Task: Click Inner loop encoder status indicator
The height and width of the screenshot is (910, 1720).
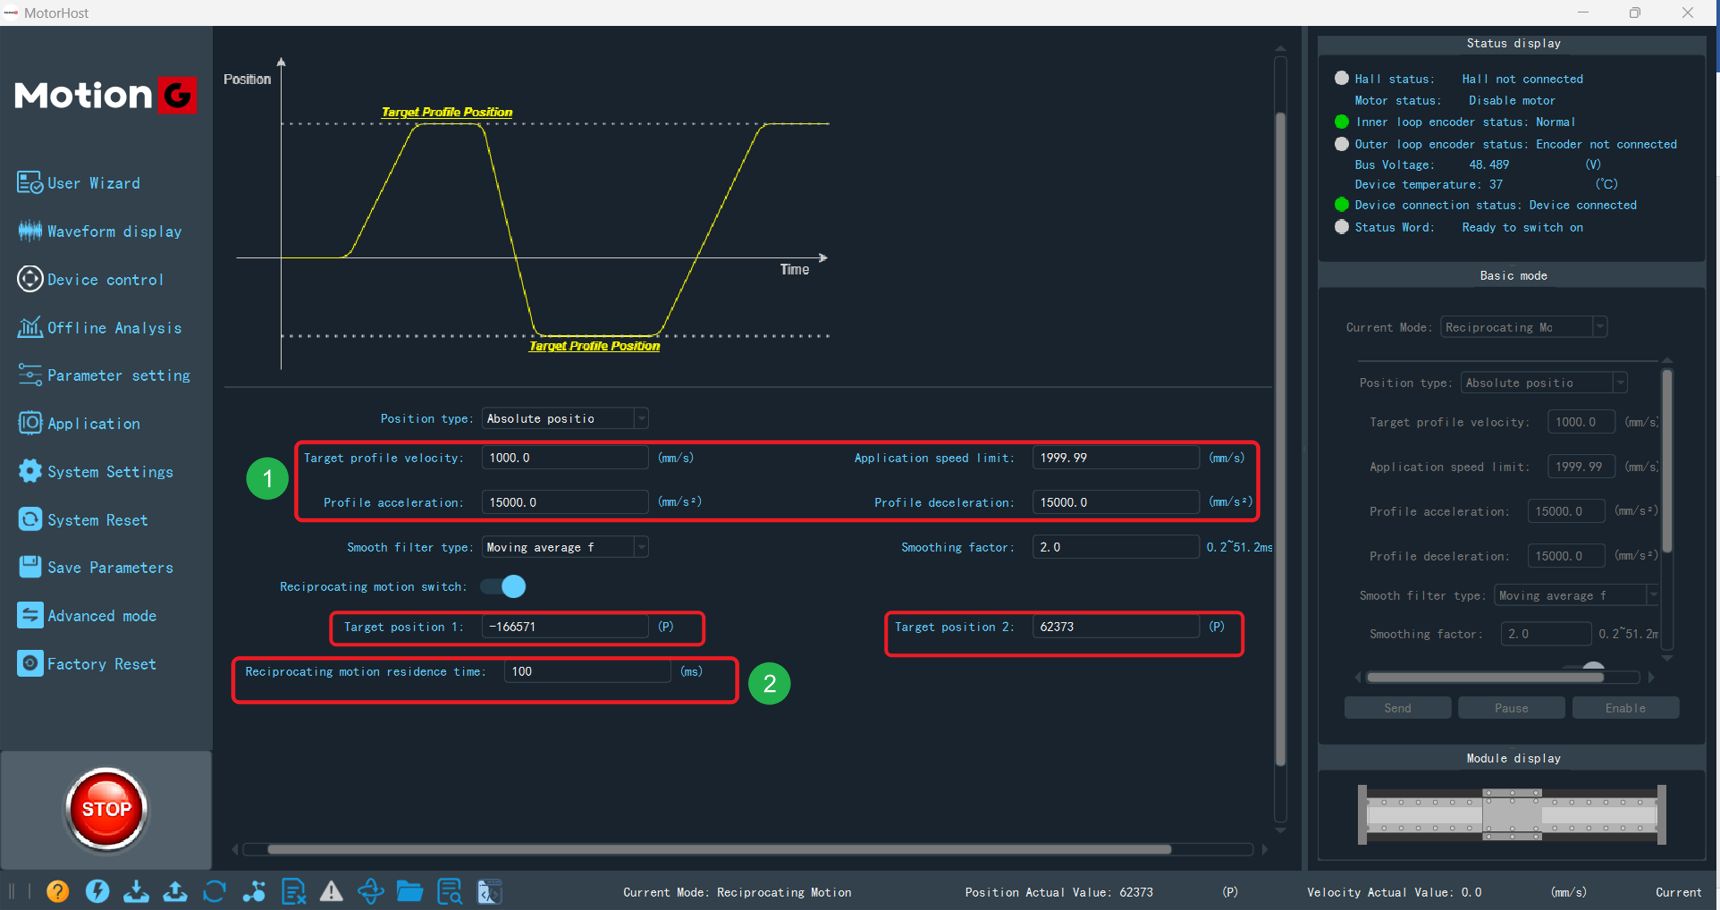Action: [1342, 122]
